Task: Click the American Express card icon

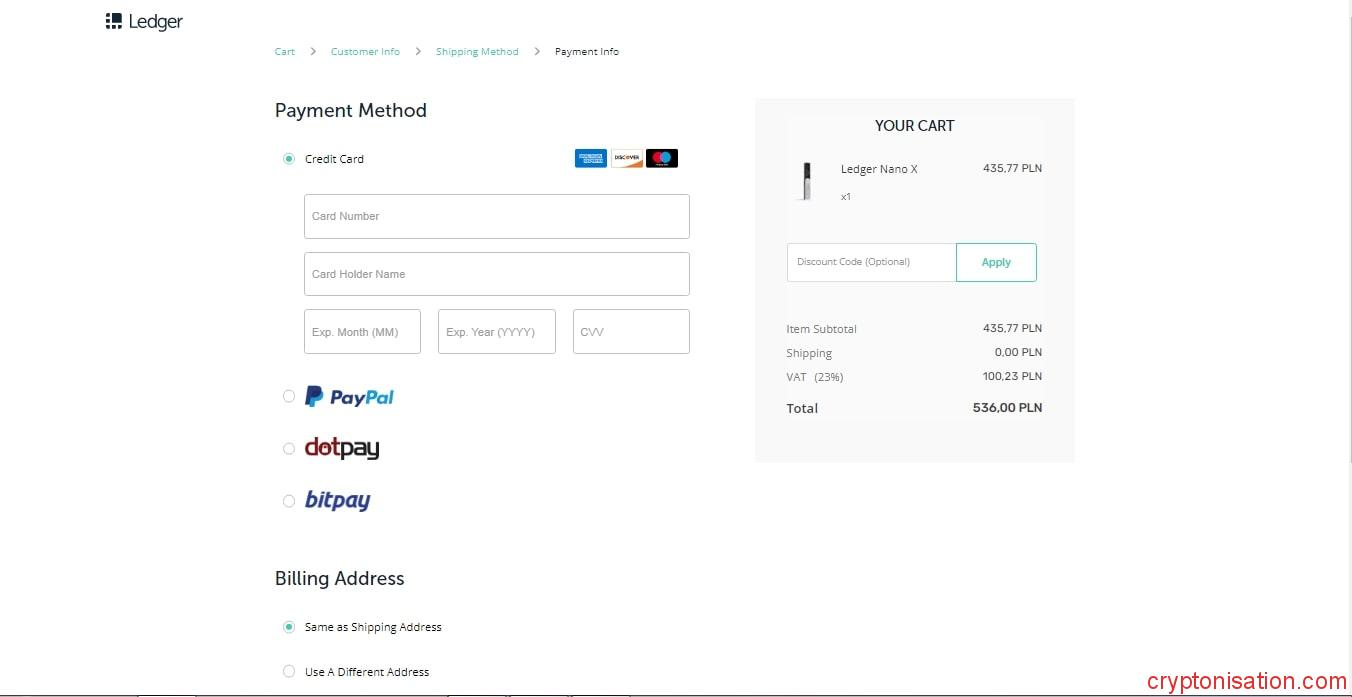Action: (x=590, y=158)
